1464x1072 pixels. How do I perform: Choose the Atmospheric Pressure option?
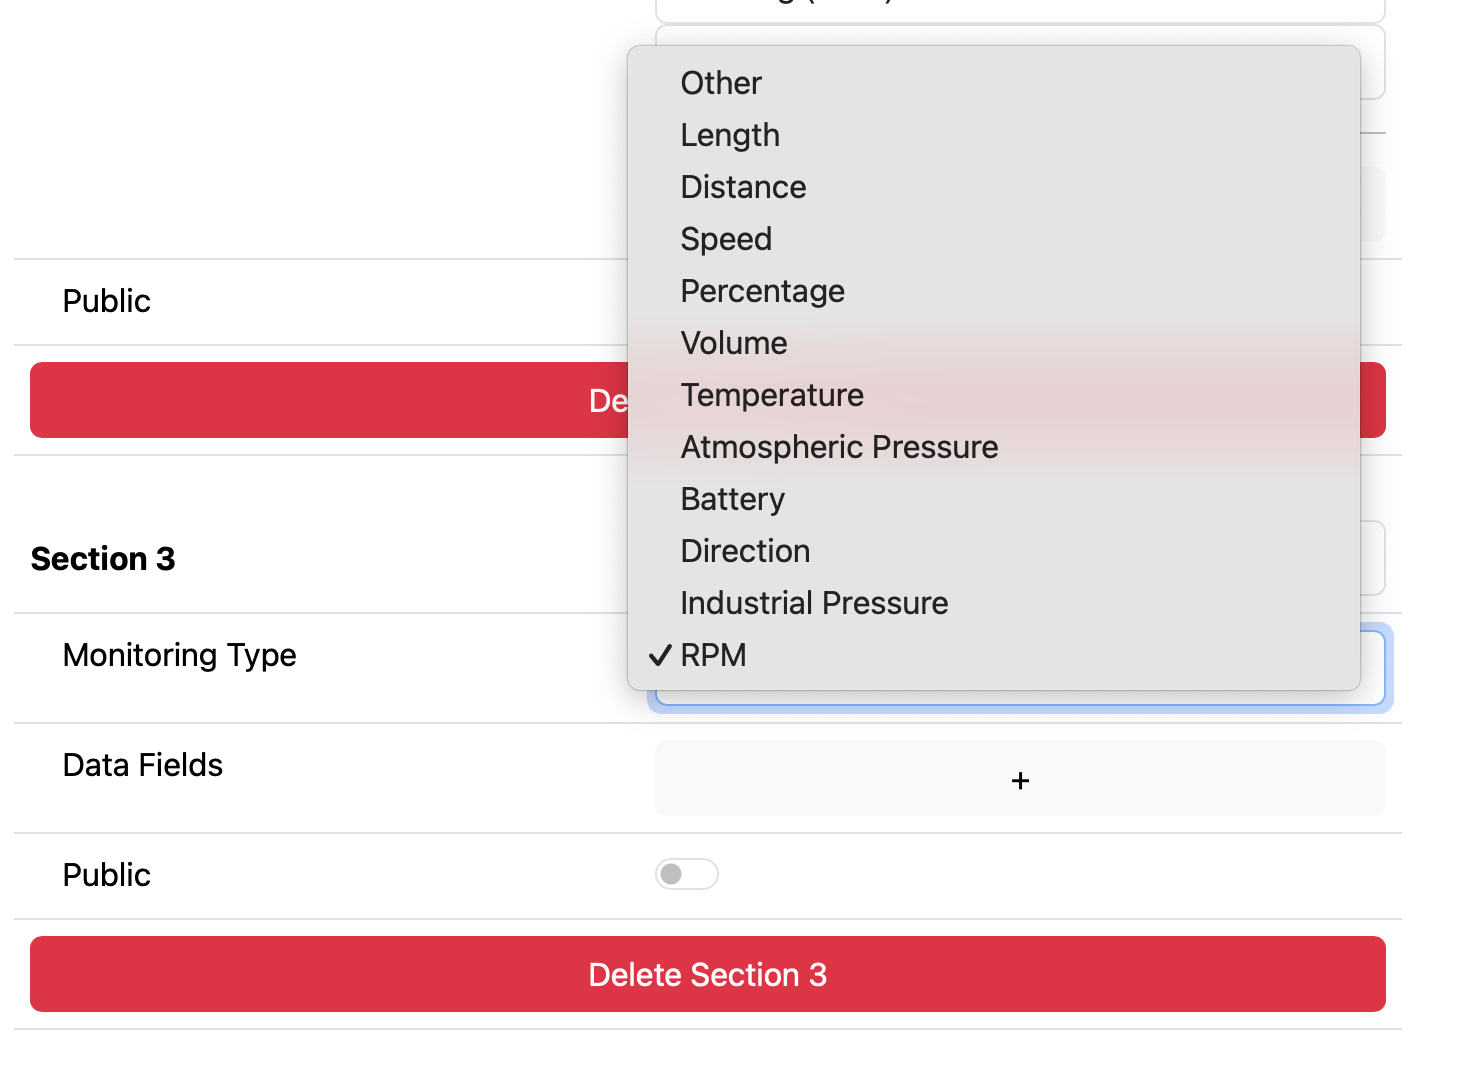click(x=839, y=447)
